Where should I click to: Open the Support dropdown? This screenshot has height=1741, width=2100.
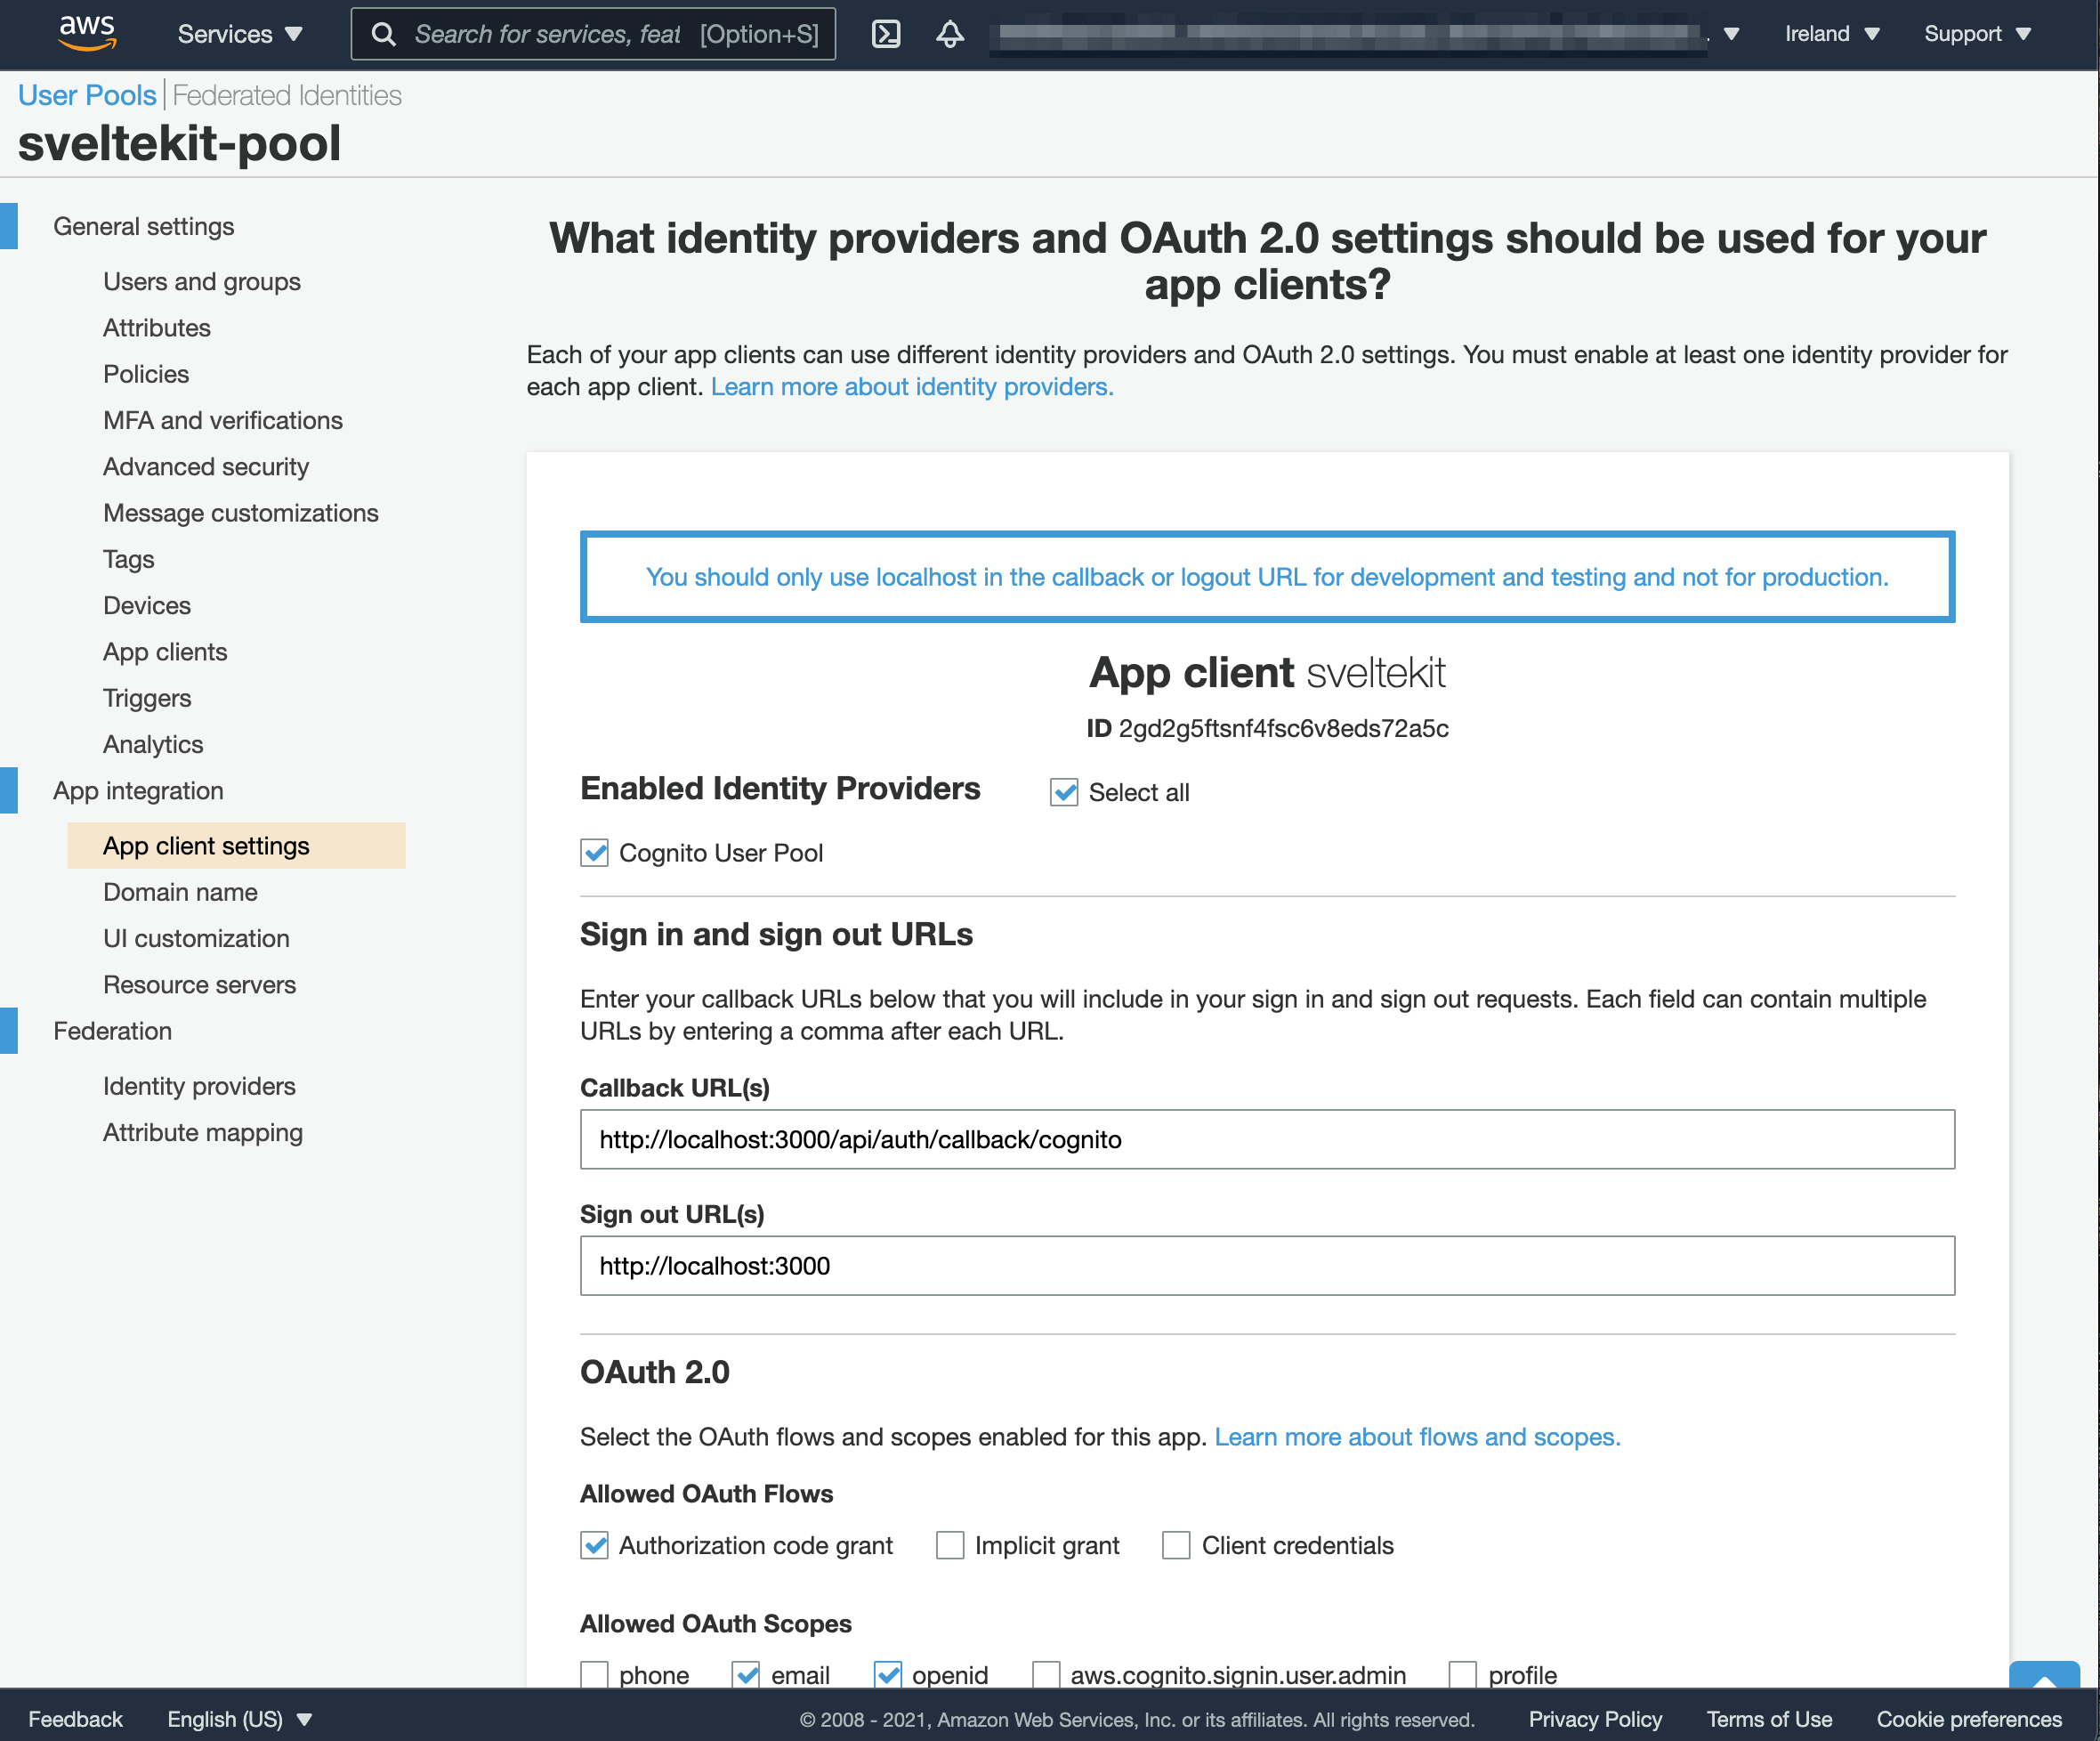(1975, 33)
